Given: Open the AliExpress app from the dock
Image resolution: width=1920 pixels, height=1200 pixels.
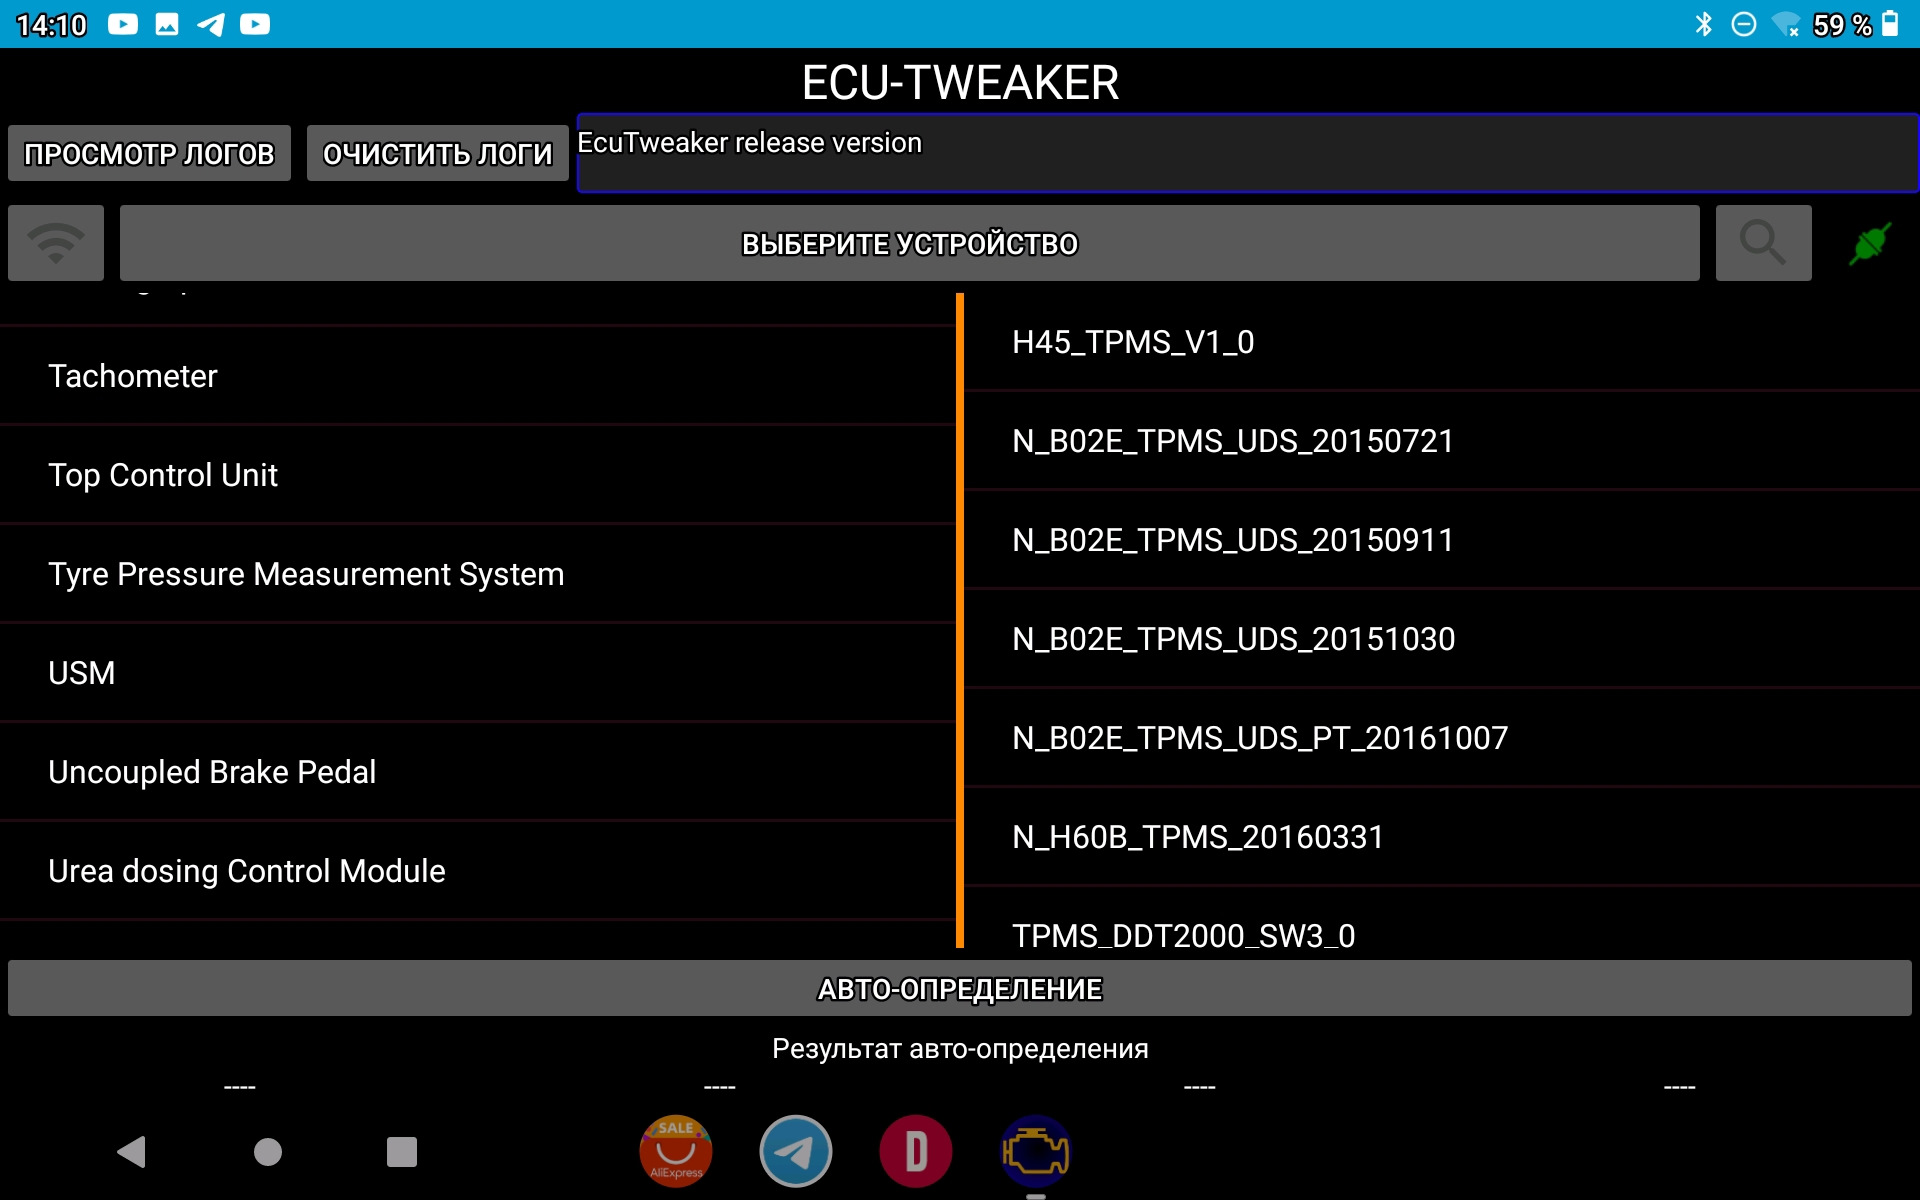Looking at the screenshot, I should point(676,1151).
